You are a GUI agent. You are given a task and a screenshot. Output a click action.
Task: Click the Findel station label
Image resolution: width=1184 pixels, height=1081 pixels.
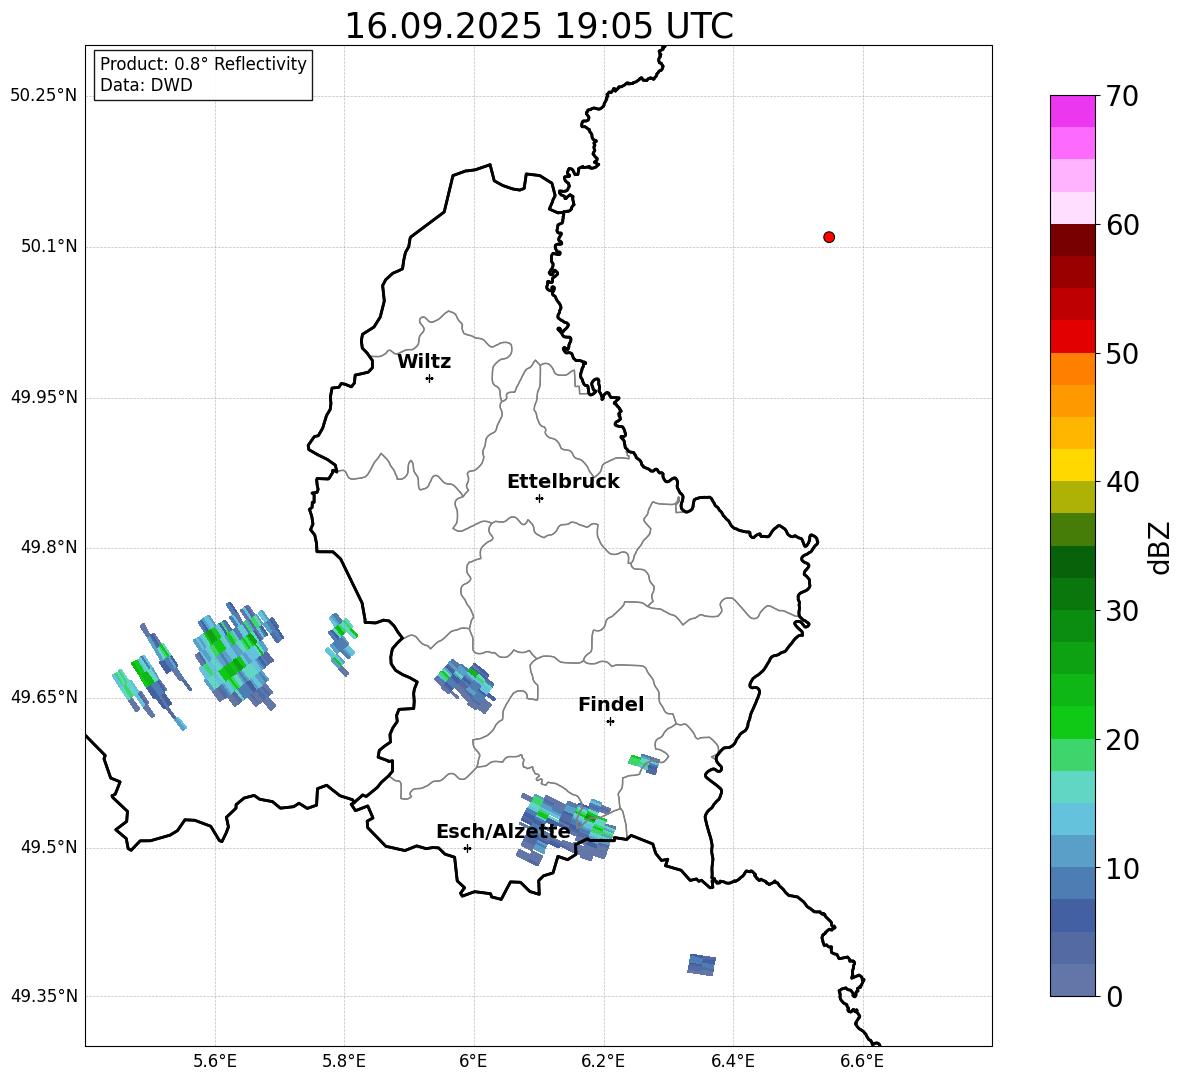[611, 704]
